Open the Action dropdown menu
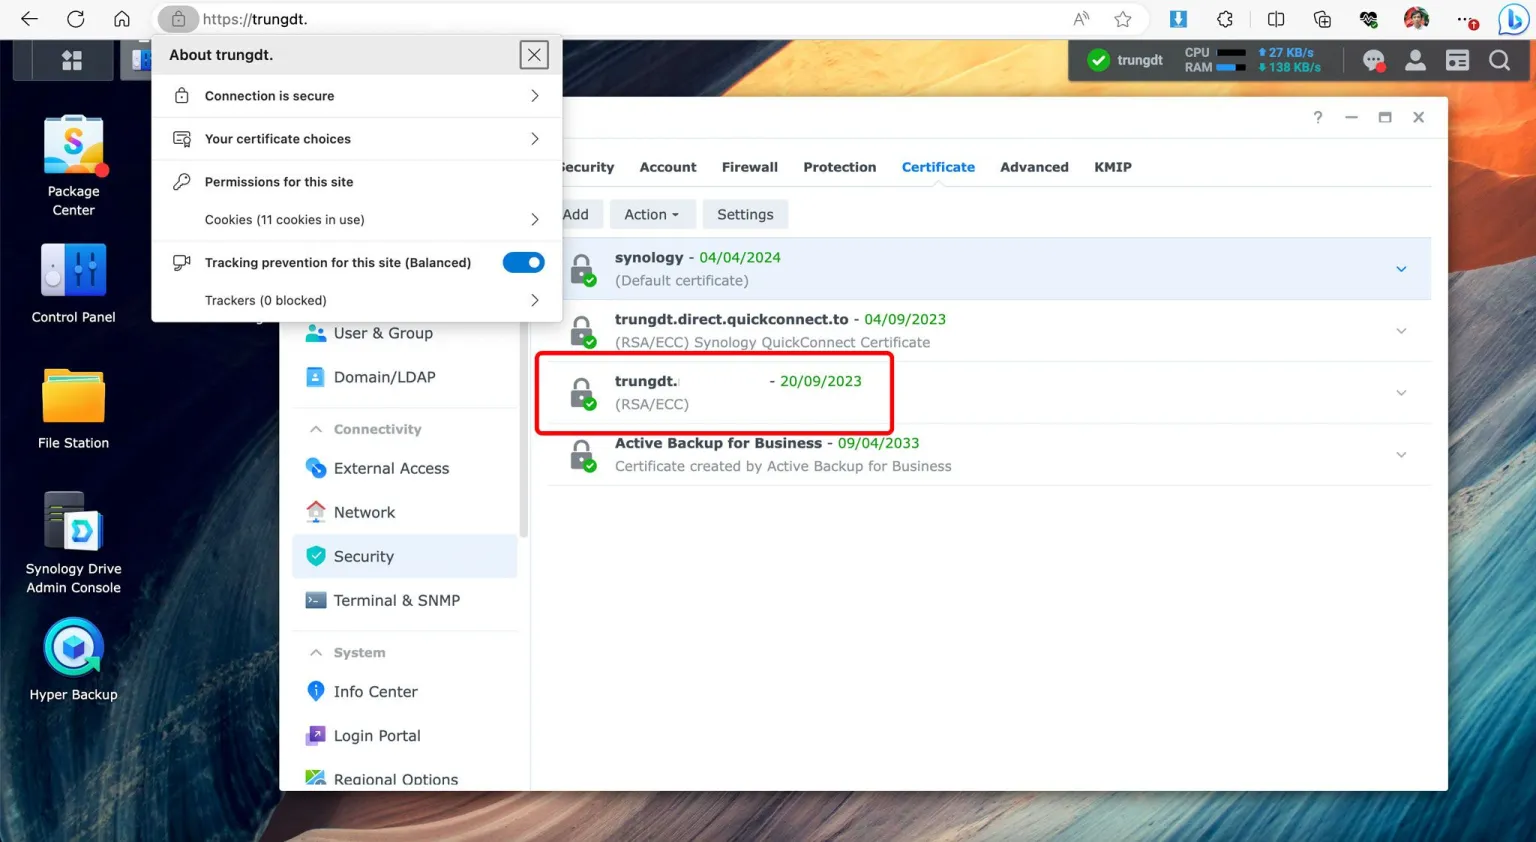1536x842 pixels. click(652, 214)
